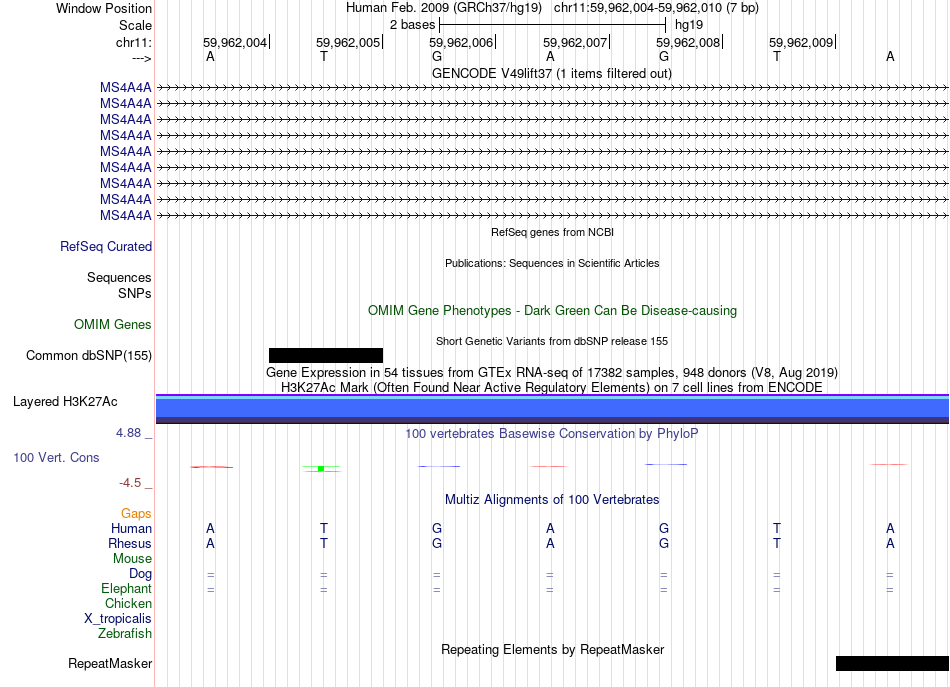
Task: Click the 59,962,005 ruler position
Action: coord(348,42)
